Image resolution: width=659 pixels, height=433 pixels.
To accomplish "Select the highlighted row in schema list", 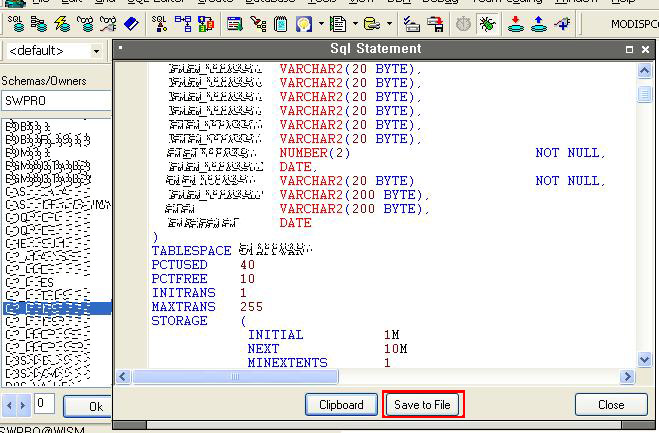I will (57, 308).
